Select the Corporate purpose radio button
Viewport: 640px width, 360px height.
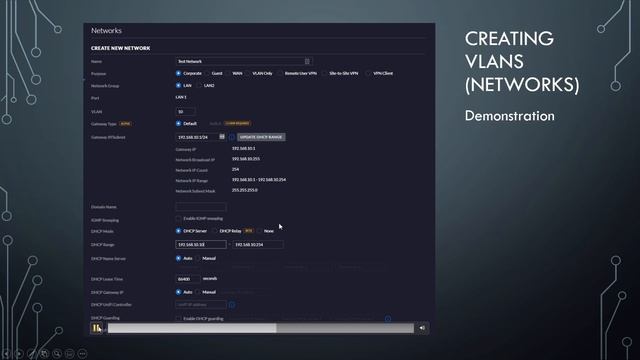click(x=178, y=73)
